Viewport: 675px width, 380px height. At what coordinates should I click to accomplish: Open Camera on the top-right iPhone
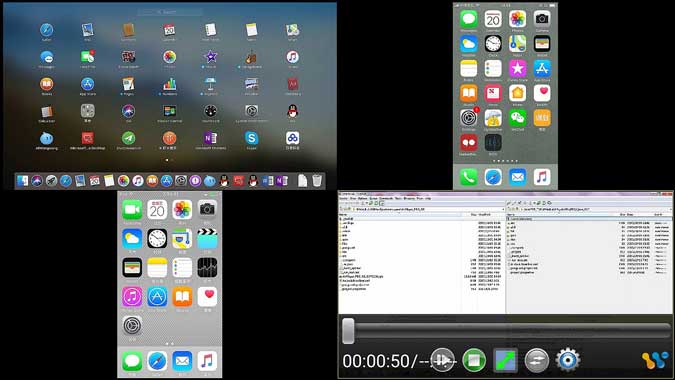pyautogui.click(x=542, y=19)
